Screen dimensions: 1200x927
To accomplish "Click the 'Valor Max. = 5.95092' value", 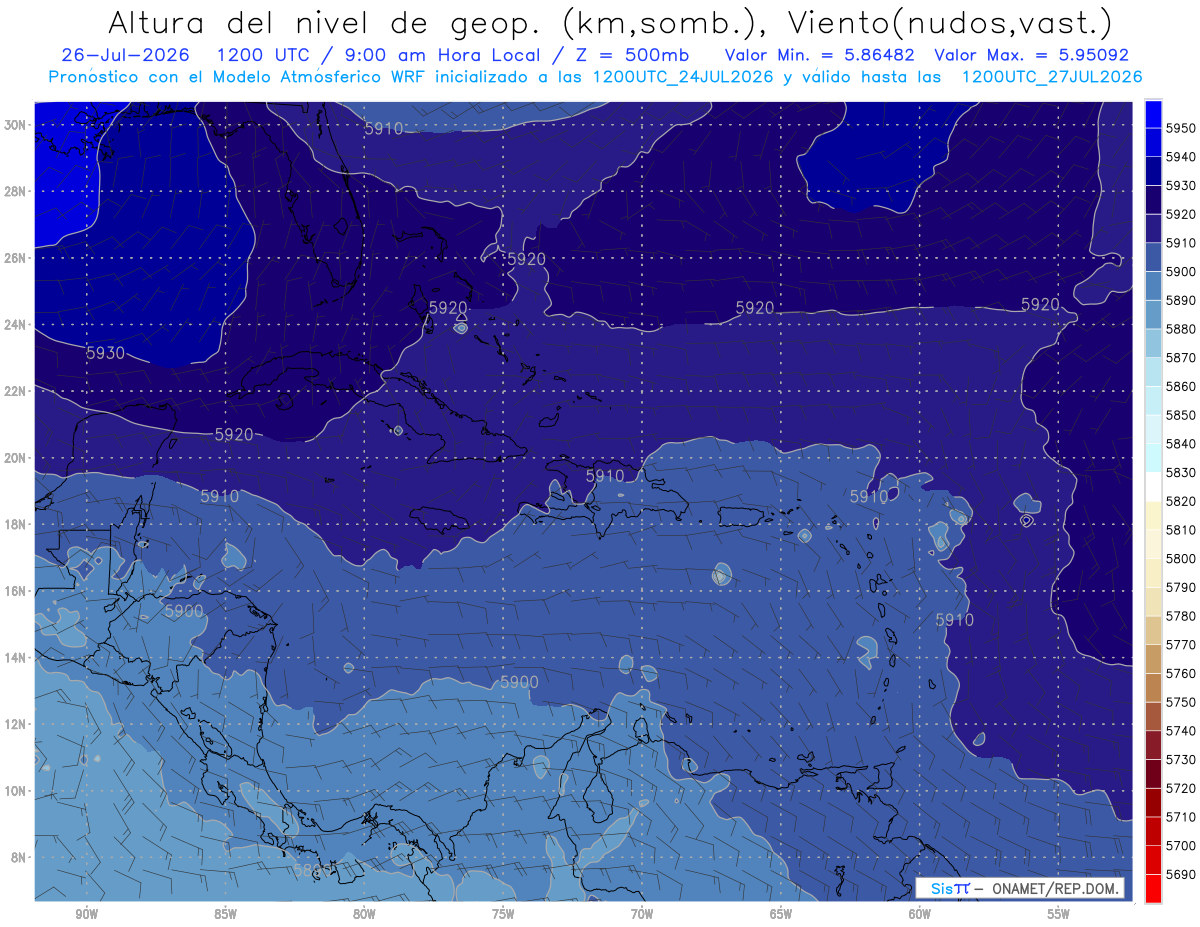I will coord(1032,55).
